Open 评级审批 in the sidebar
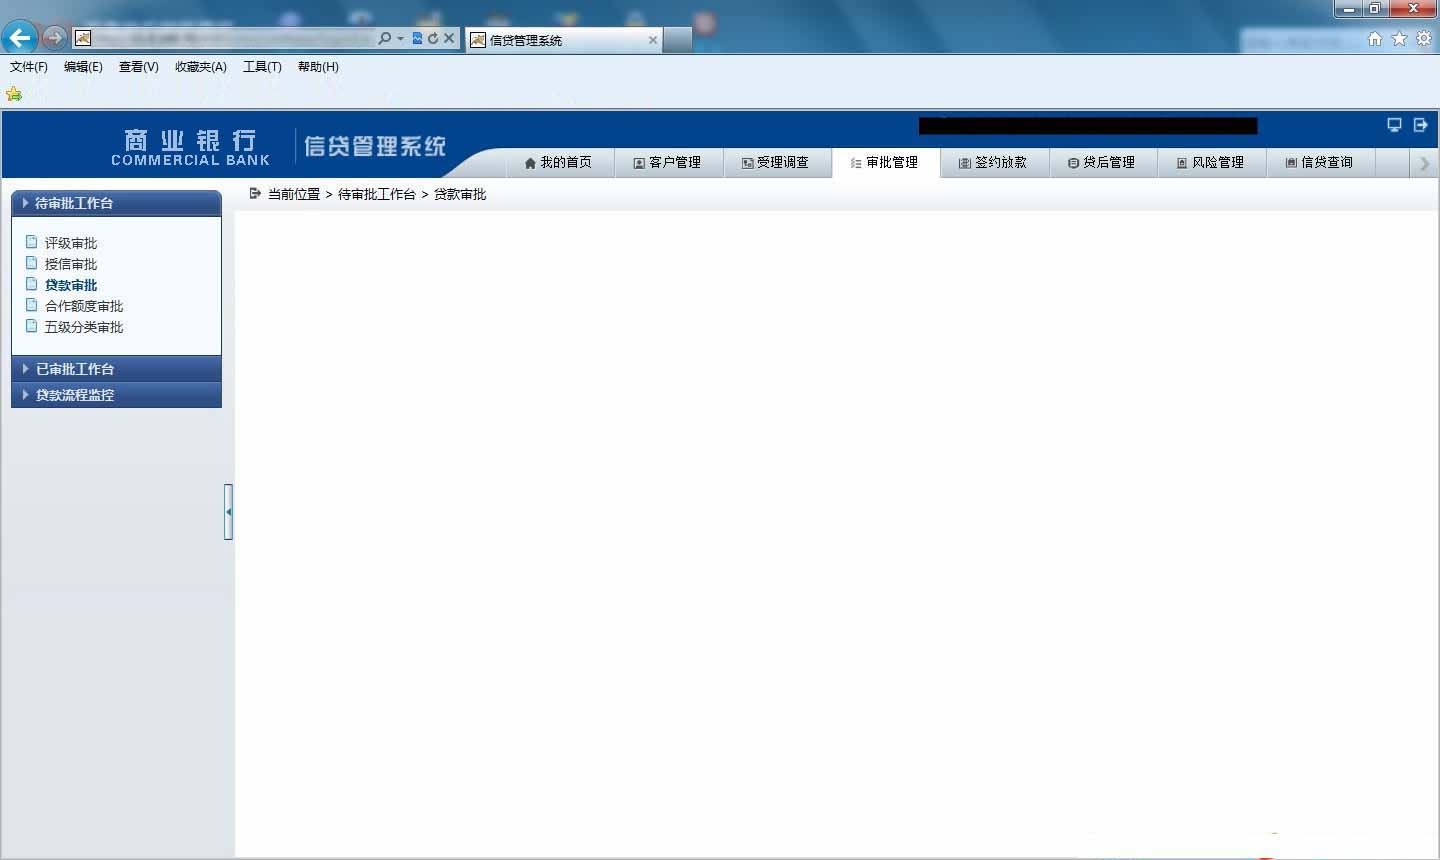Screen dimensions: 1440x860 [x=71, y=243]
